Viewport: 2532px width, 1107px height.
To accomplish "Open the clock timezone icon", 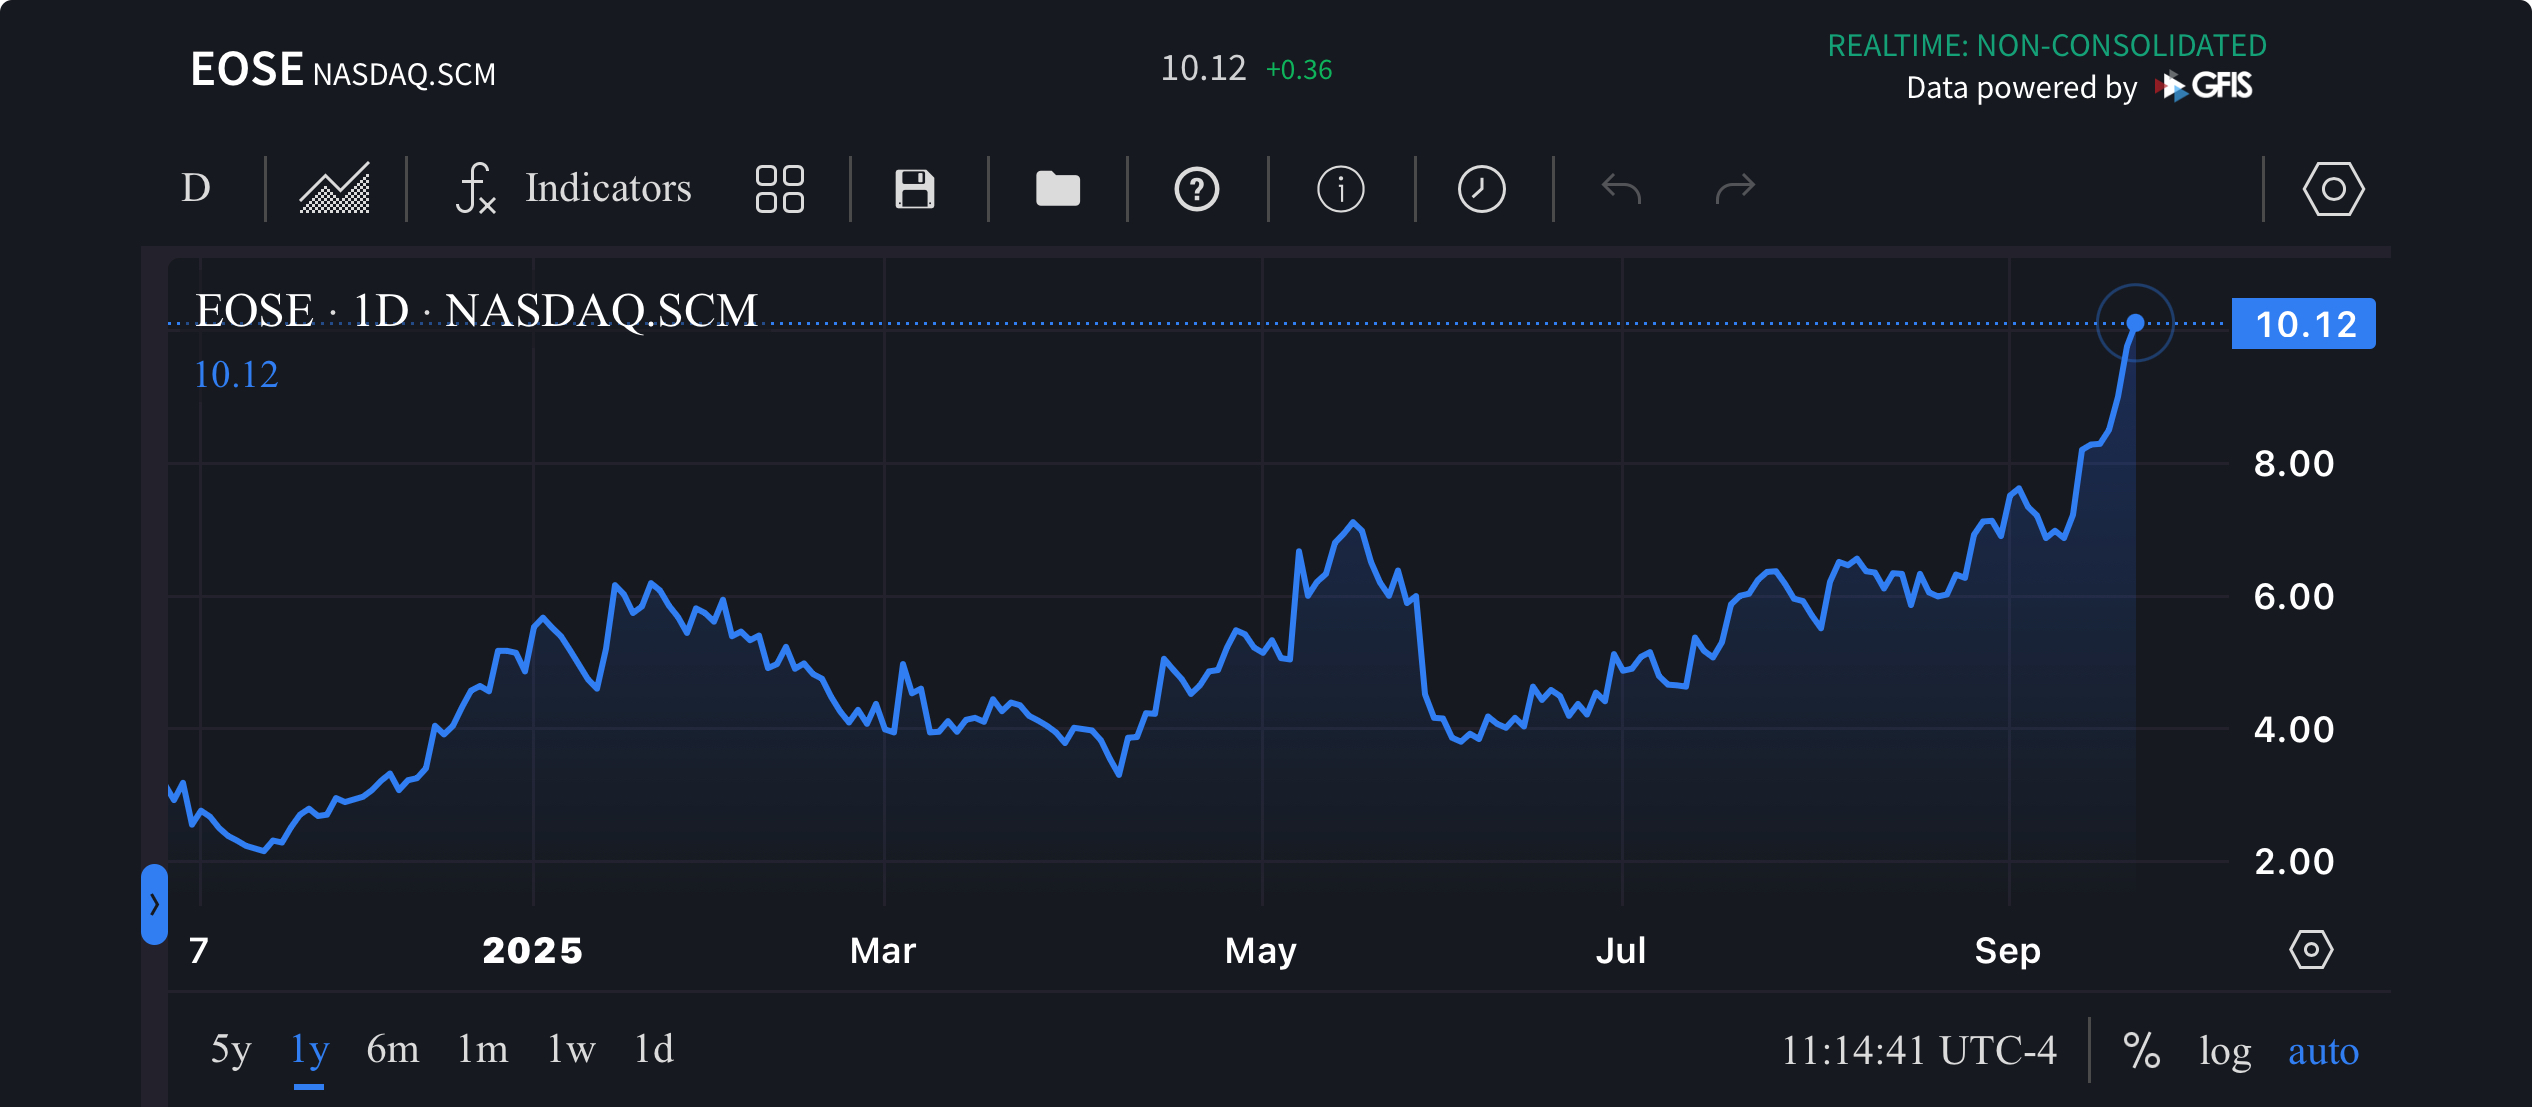I will point(1481,188).
